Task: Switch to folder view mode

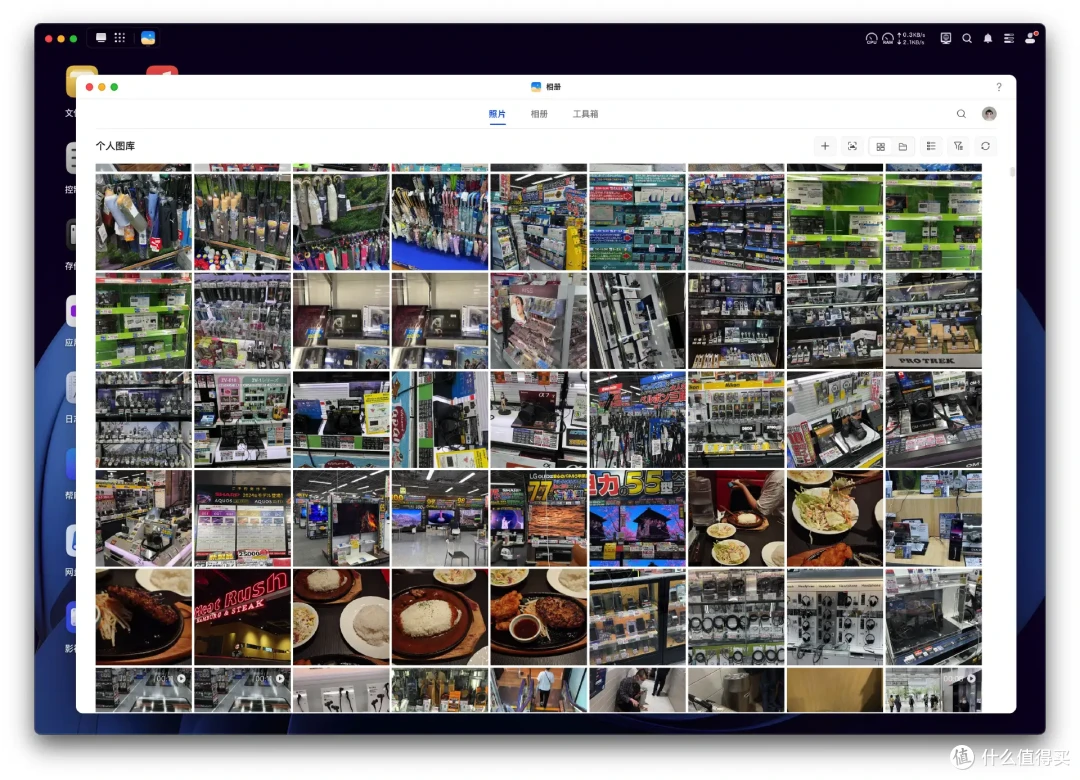Action: 902,146
